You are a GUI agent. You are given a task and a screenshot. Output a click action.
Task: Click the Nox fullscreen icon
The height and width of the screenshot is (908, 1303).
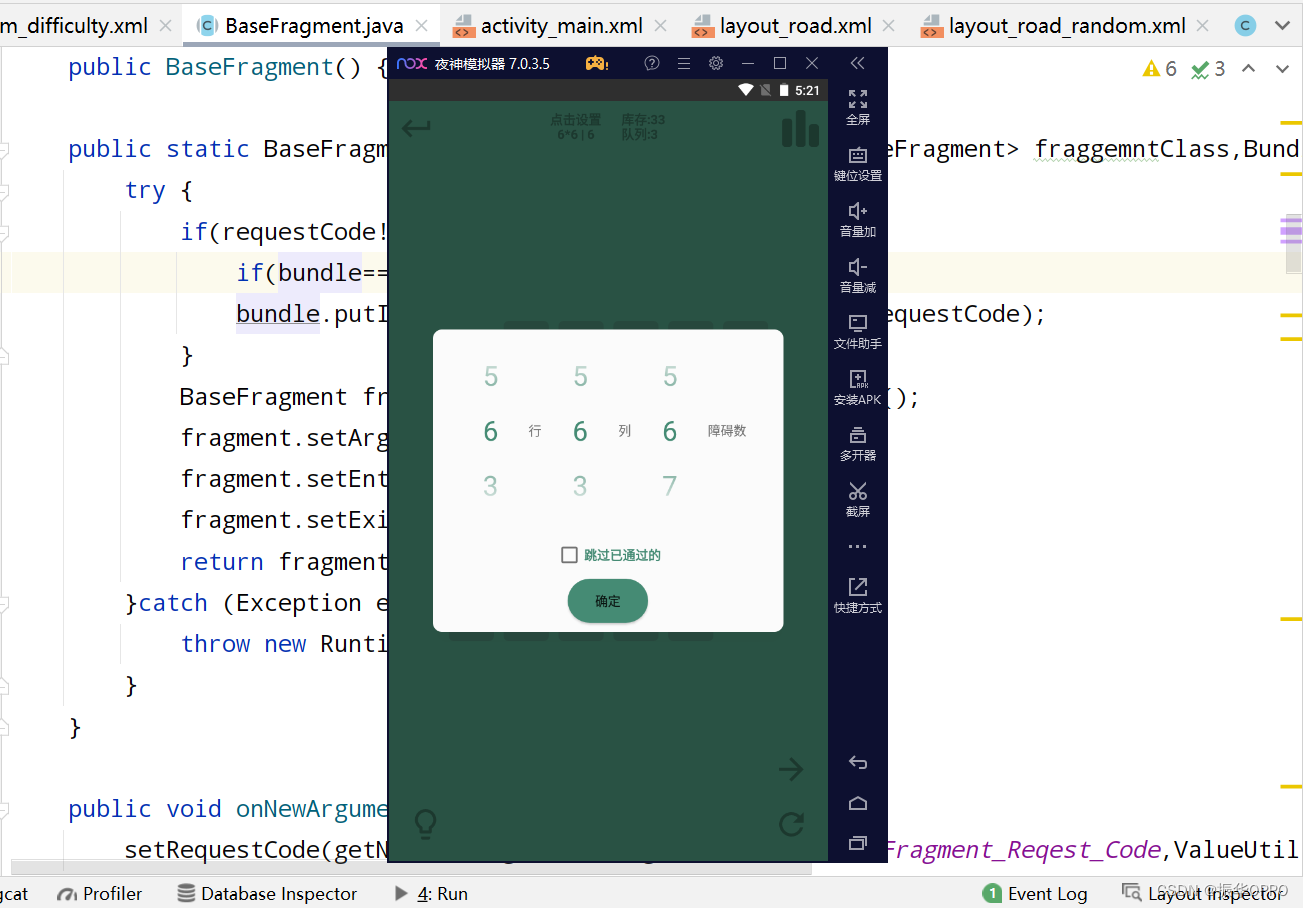[858, 99]
